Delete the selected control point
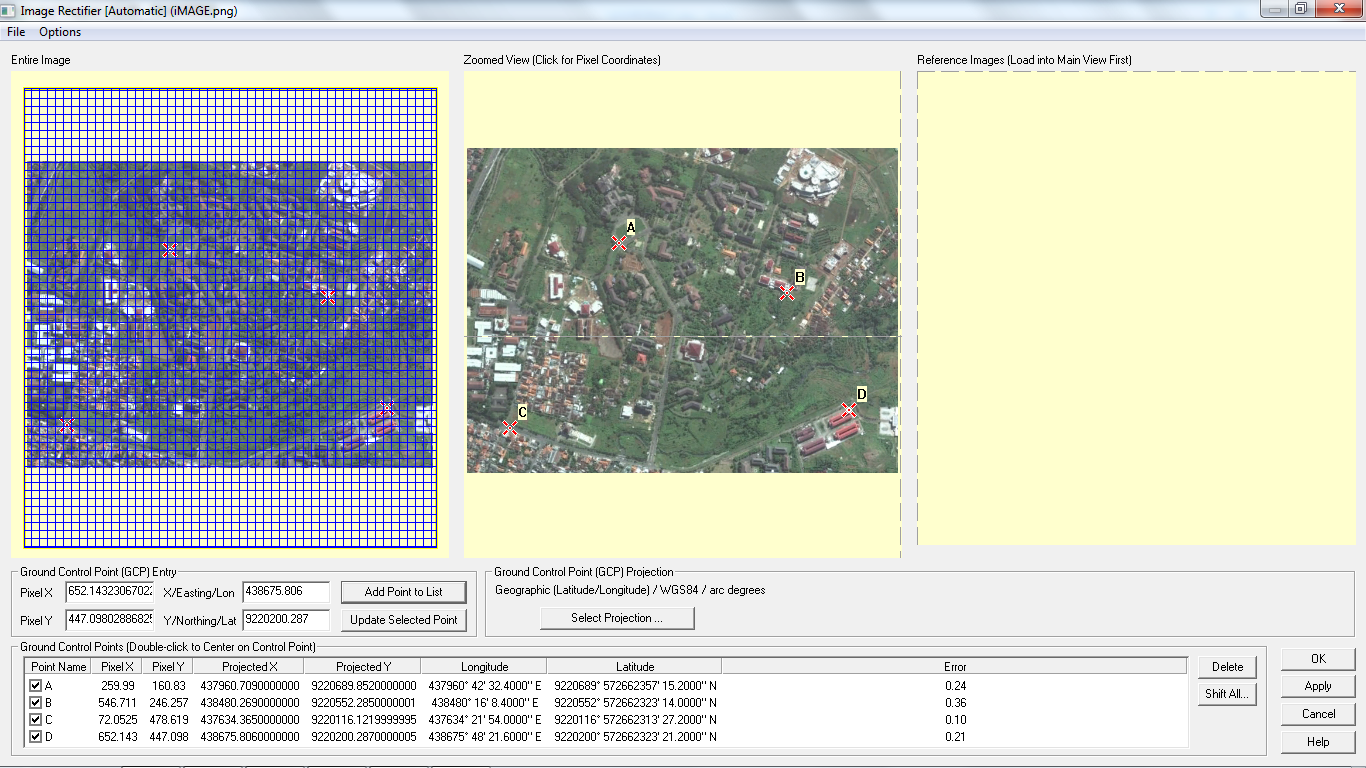The height and width of the screenshot is (768, 1366). pyautogui.click(x=1227, y=666)
